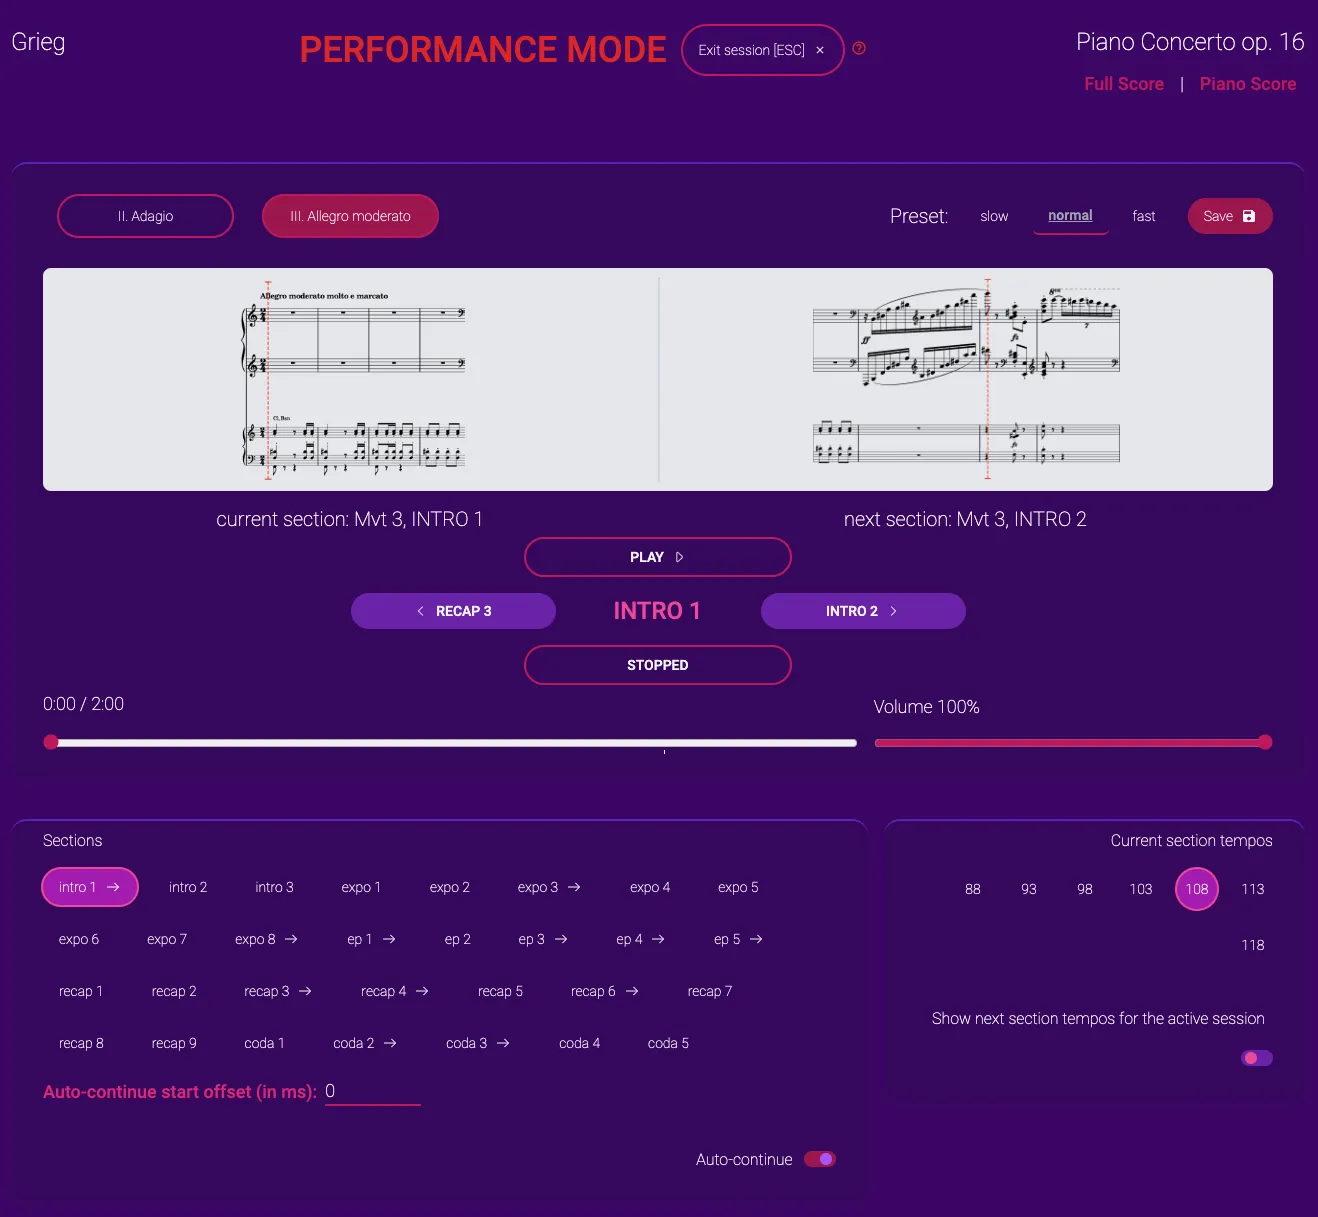Image resolution: width=1318 pixels, height=1217 pixels.
Task: Click the Exit session [ESC] button
Action: [x=762, y=50]
